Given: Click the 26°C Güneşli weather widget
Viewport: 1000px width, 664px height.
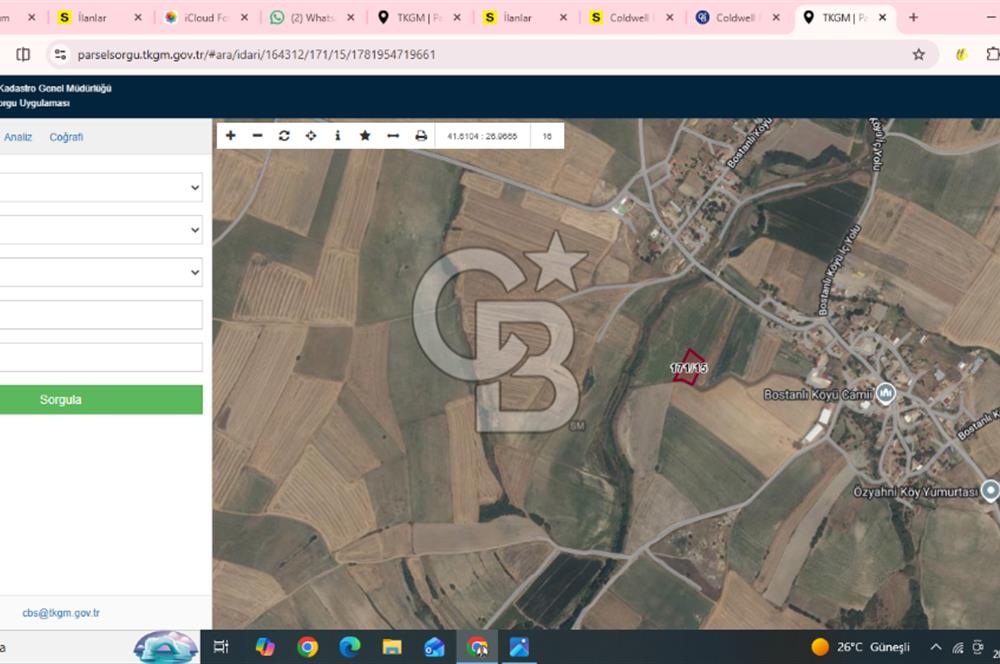Looking at the screenshot, I should pos(861,647).
